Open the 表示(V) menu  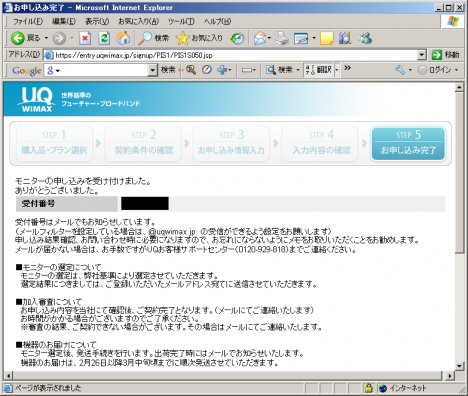point(97,22)
